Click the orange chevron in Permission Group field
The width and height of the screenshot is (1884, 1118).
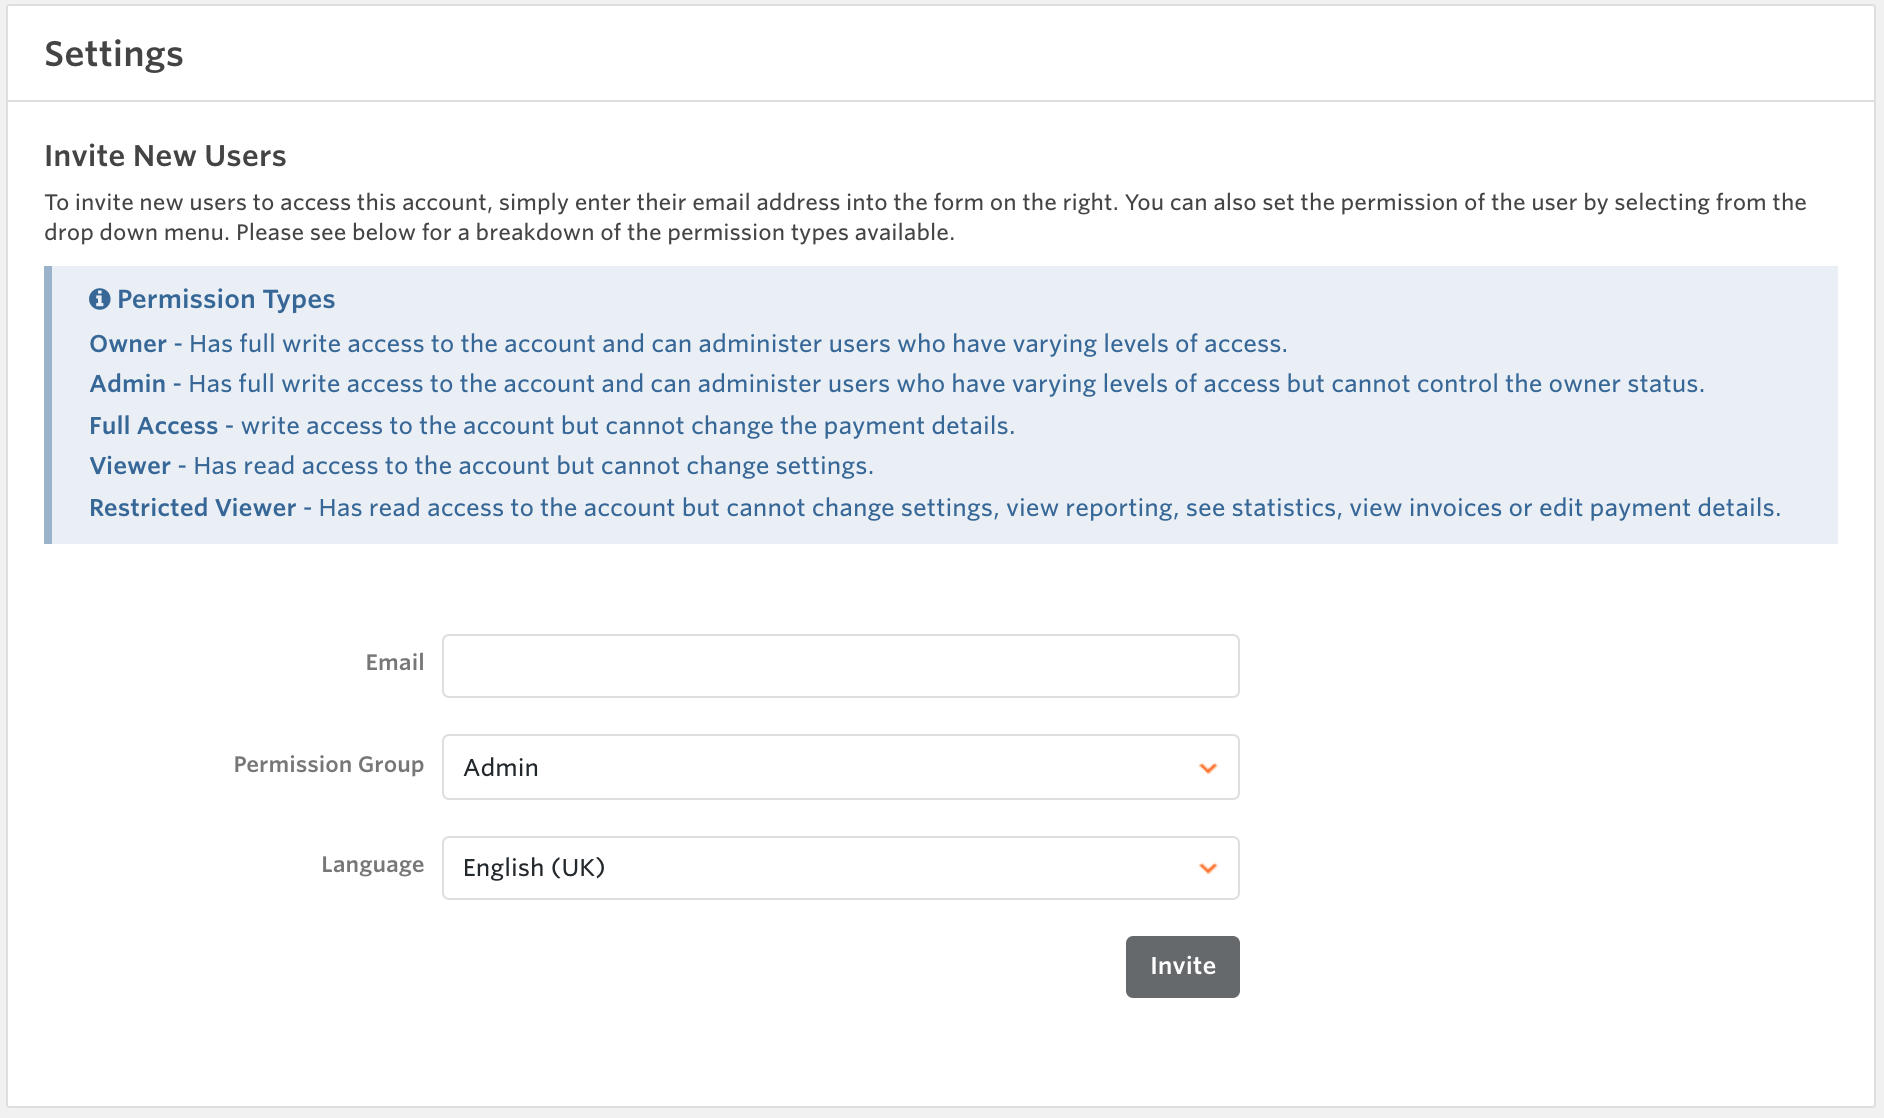pyautogui.click(x=1208, y=768)
